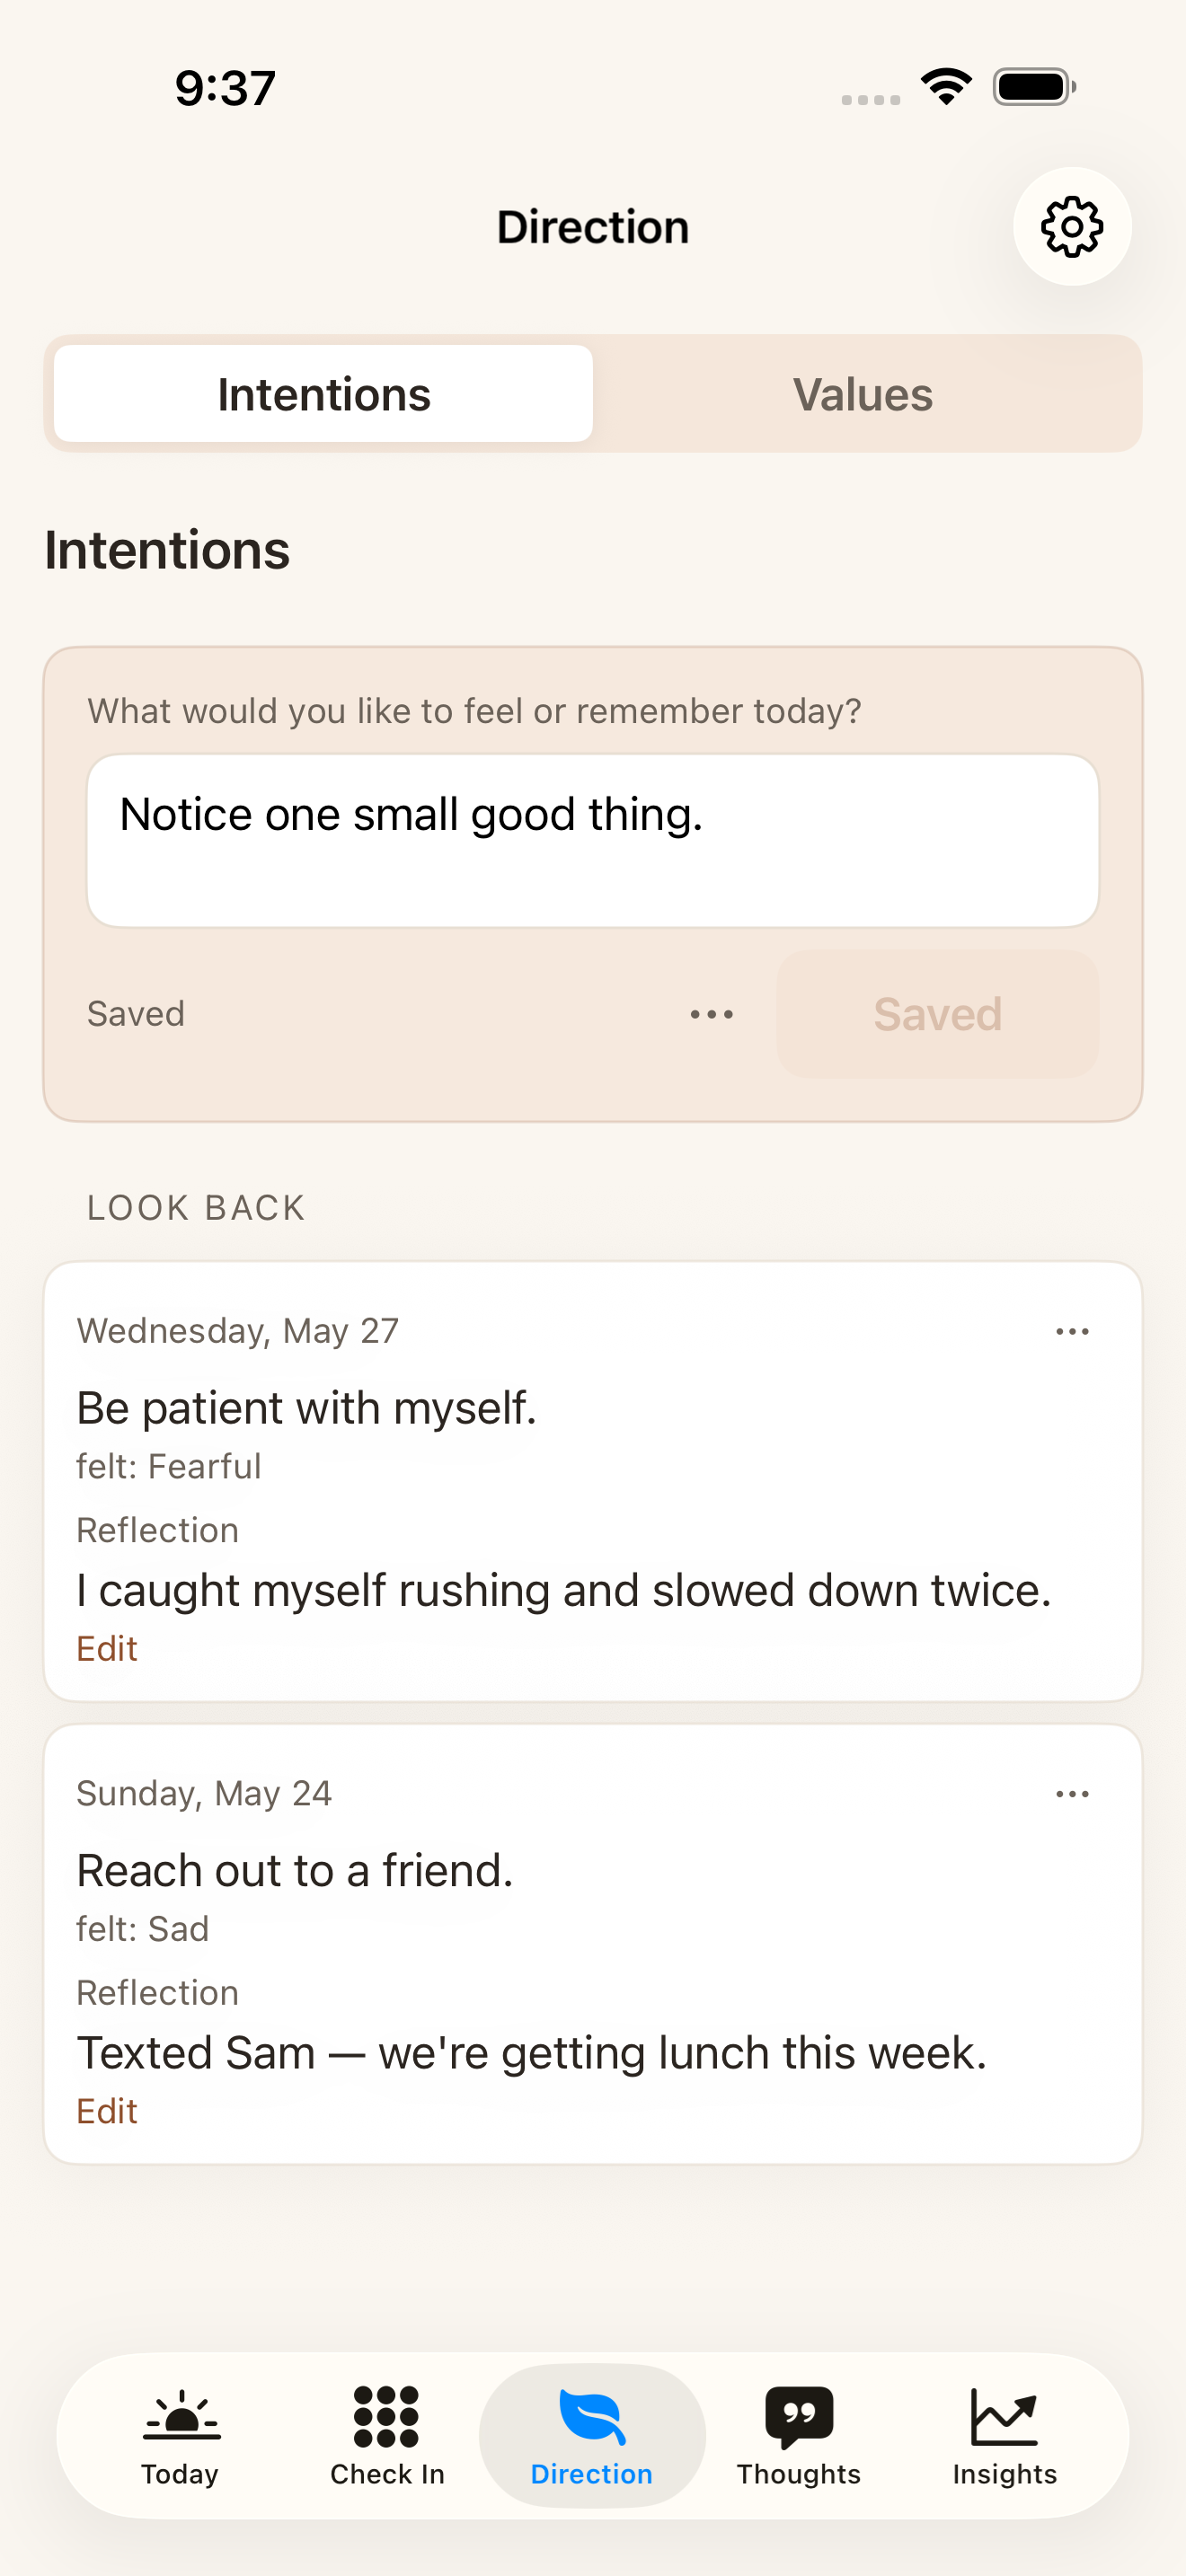The image size is (1186, 2576).
Task: Tap the battery status icon
Action: click(x=1035, y=87)
